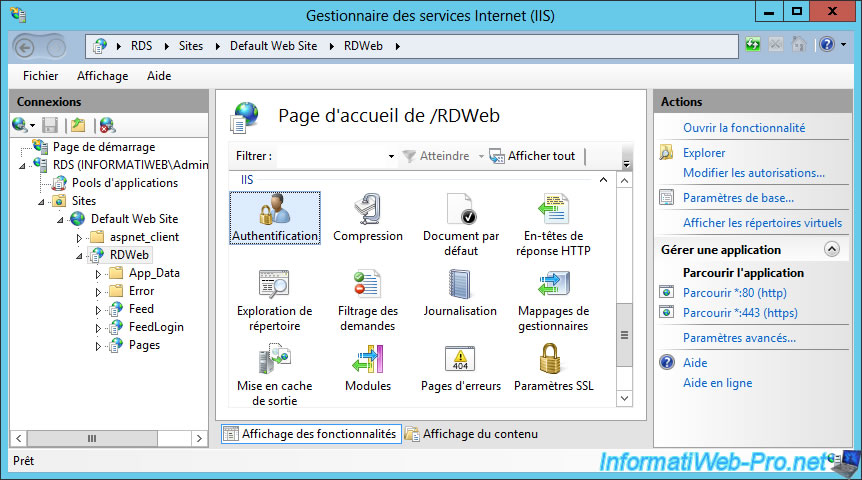Click the help question mark toolbar icon
This screenshot has height=480, width=862.
click(827, 44)
